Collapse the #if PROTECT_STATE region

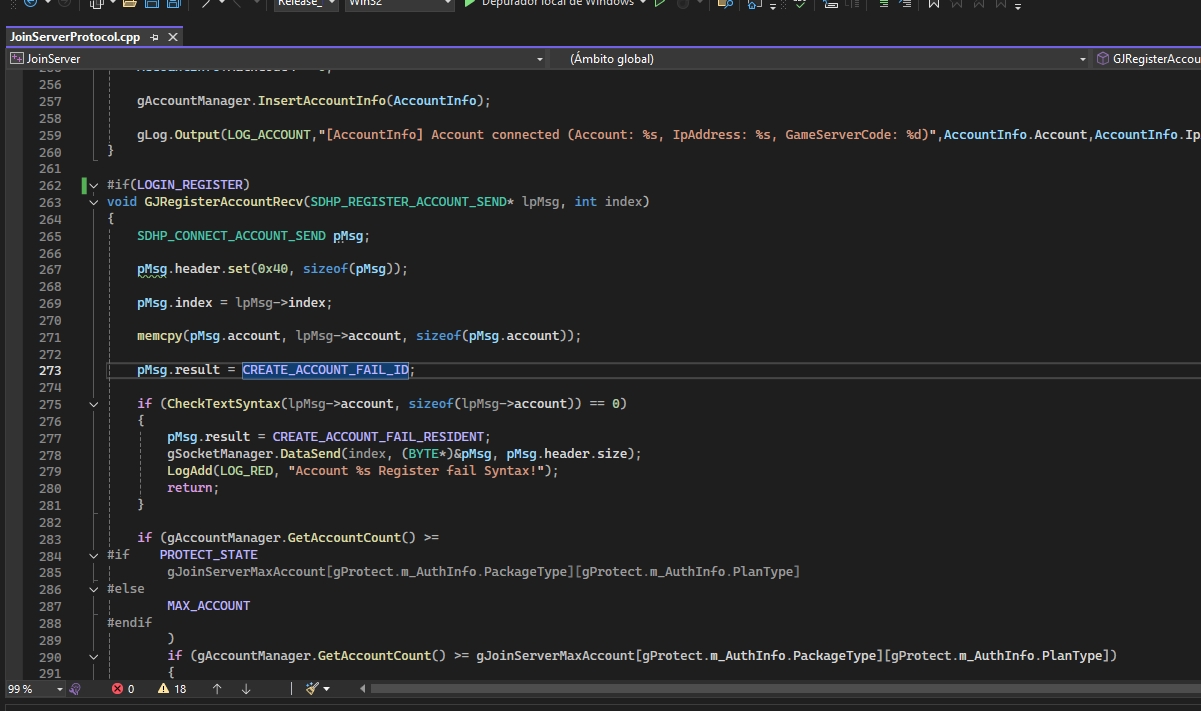point(93,555)
